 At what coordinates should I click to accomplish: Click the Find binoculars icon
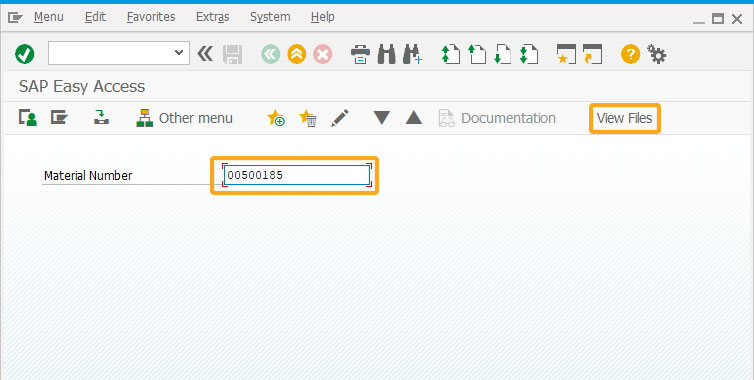(x=386, y=54)
